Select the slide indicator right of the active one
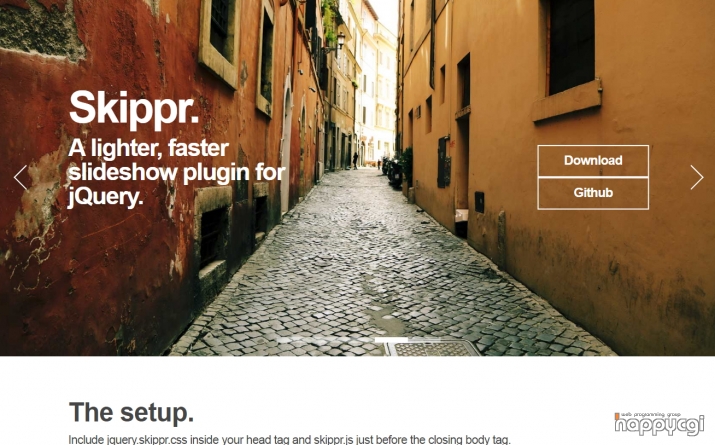The image size is (715, 445). click(x=425, y=340)
